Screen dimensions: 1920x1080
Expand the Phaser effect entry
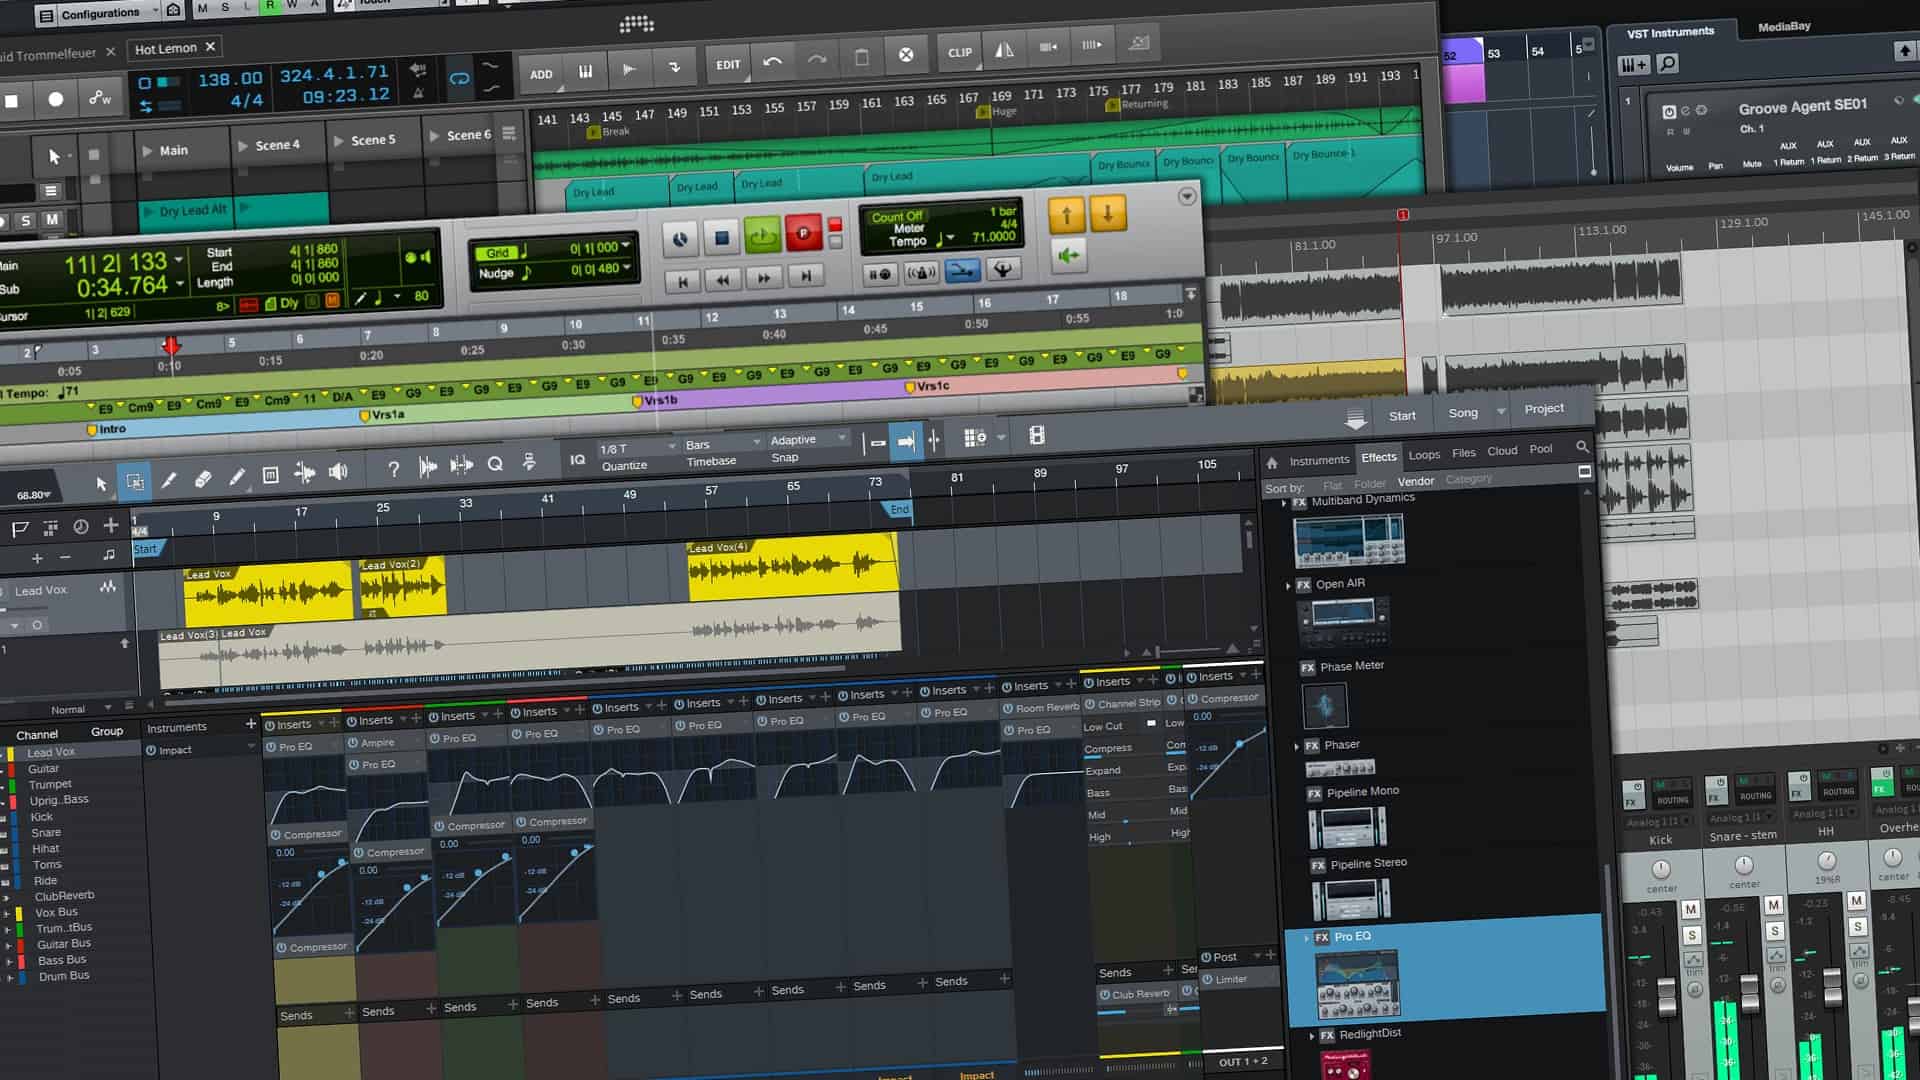coord(1296,747)
